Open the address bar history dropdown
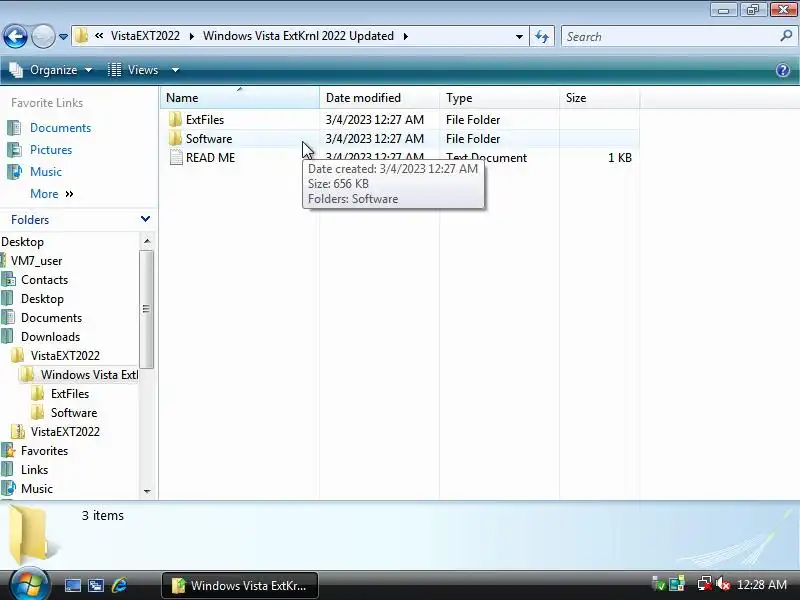The width and height of the screenshot is (800, 600). tap(519, 37)
